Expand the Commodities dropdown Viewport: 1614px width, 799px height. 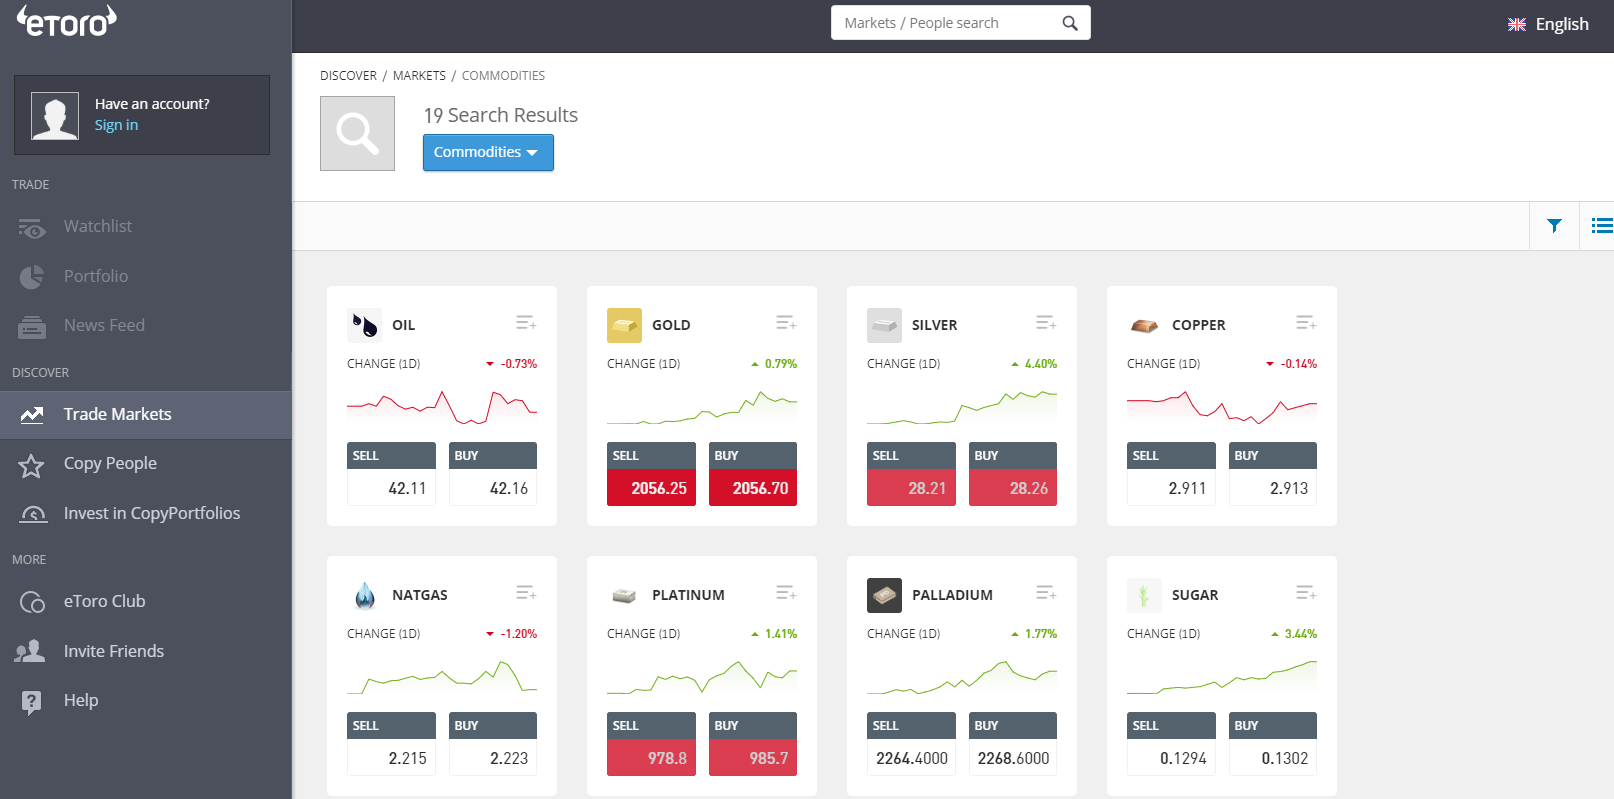tap(488, 152)
